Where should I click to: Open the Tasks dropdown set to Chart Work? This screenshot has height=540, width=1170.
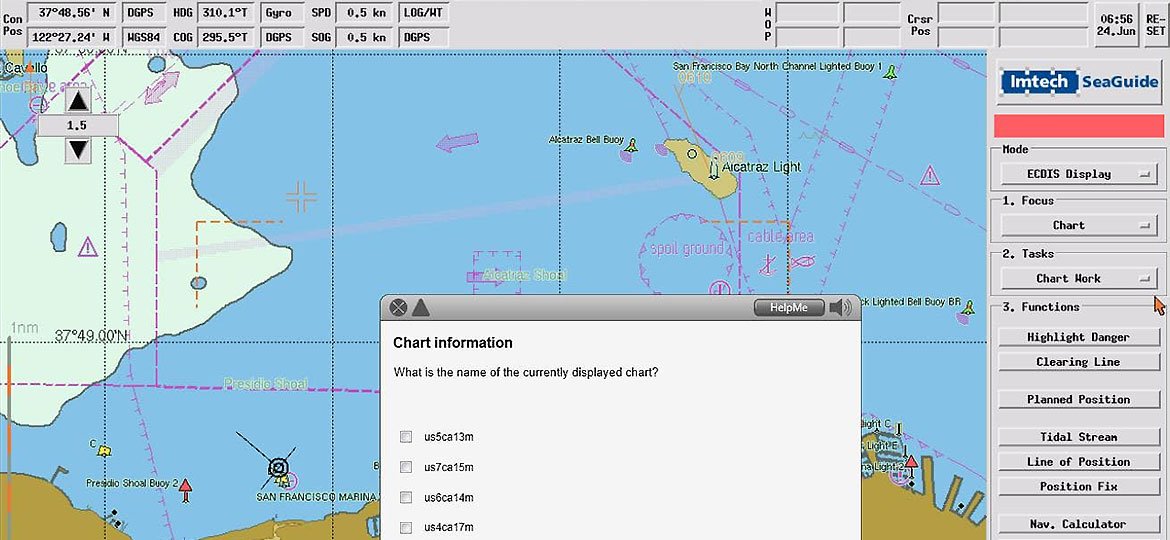tap(1076, 279)
